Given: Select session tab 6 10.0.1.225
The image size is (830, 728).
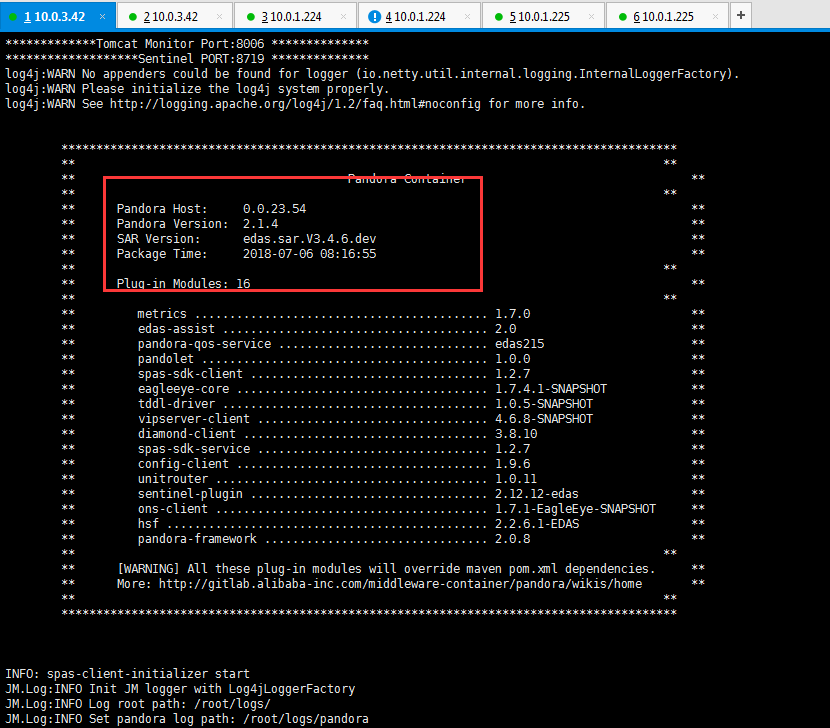Looking at the screenshot, I should (x=667, y=16).
